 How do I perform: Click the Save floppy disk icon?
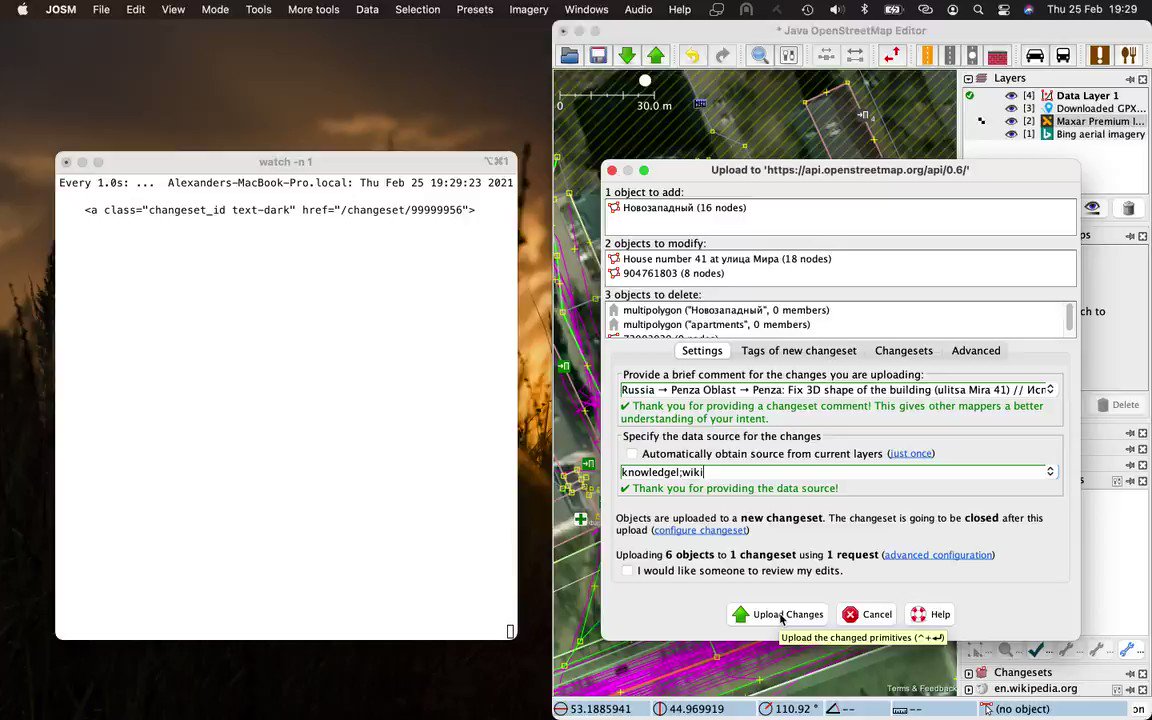coord(598,55)
